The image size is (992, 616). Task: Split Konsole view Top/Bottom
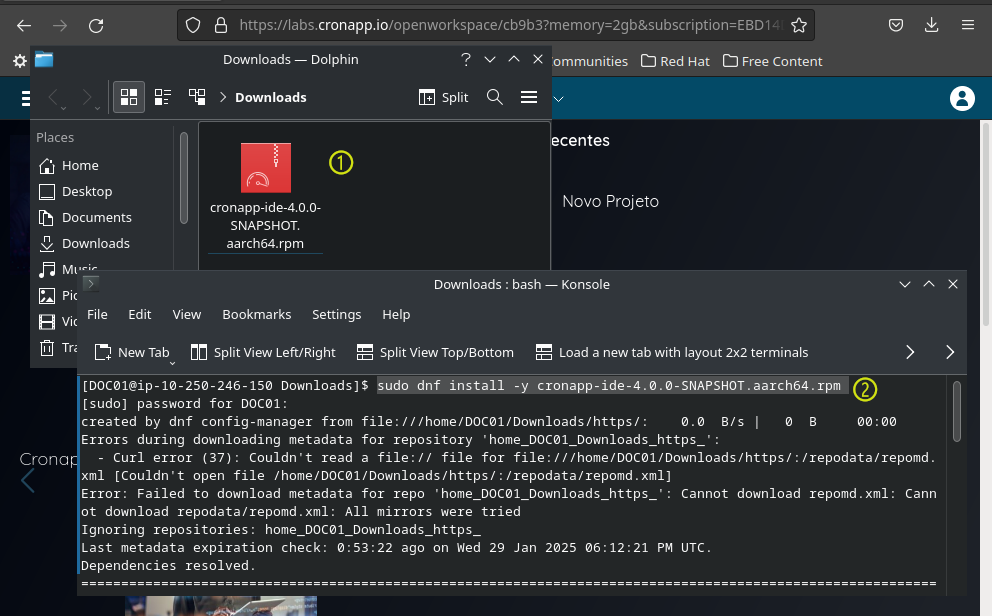(x=435, y=352)
